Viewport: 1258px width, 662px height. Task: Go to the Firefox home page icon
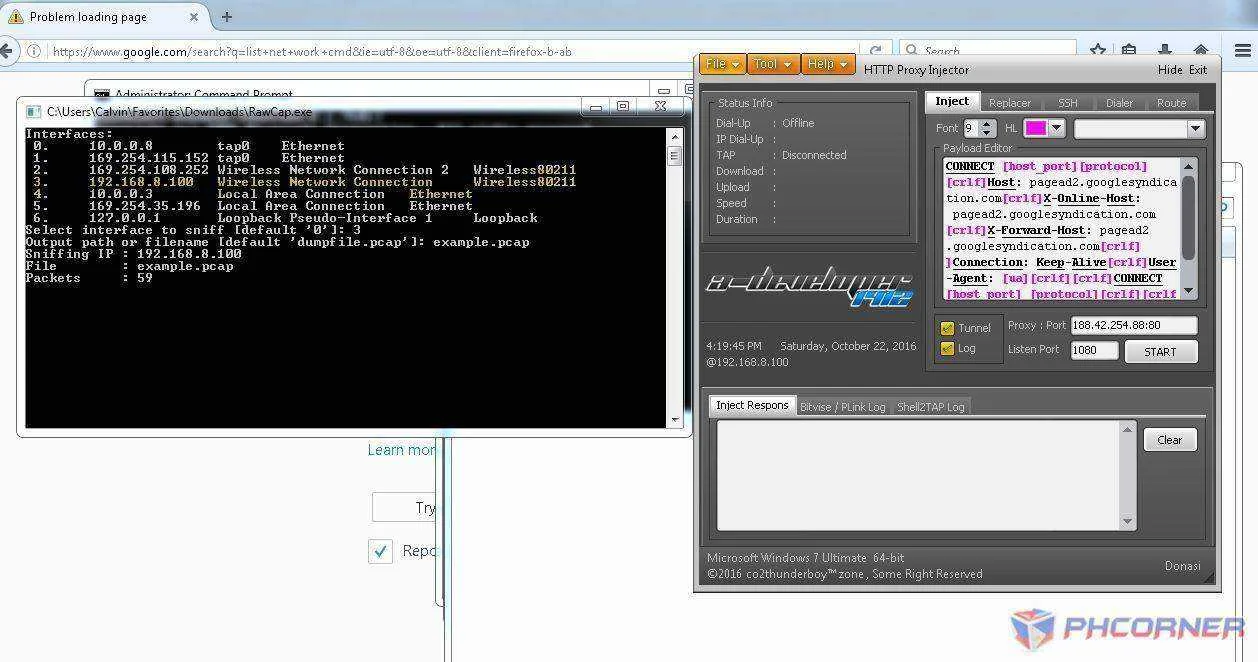(x=1200, y=51)
